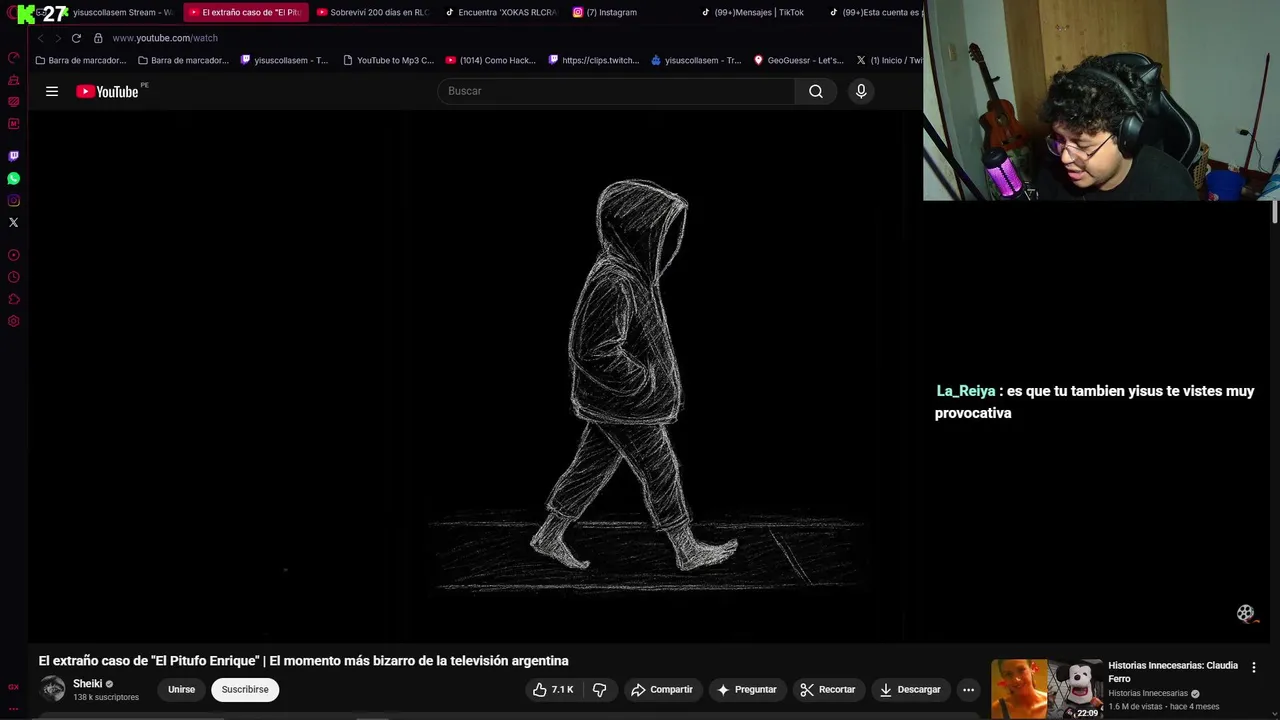1280x720 pixels.
Task: Click the www.youtube.com/watch address bar
Action: [x=165, y=38]
